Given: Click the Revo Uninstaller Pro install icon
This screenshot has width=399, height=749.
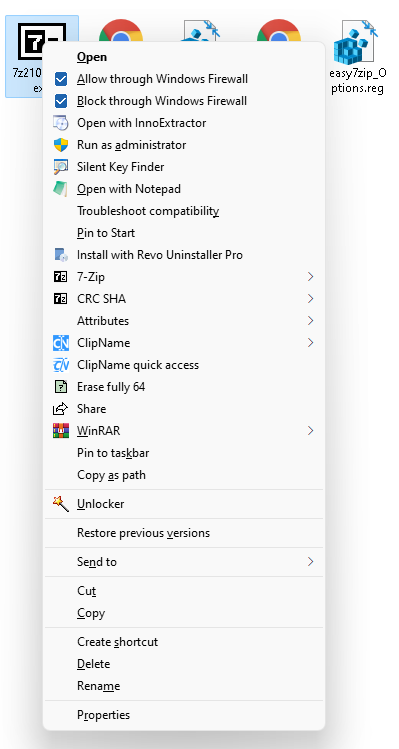Looking at the screenshot, I should coord(61,255).
